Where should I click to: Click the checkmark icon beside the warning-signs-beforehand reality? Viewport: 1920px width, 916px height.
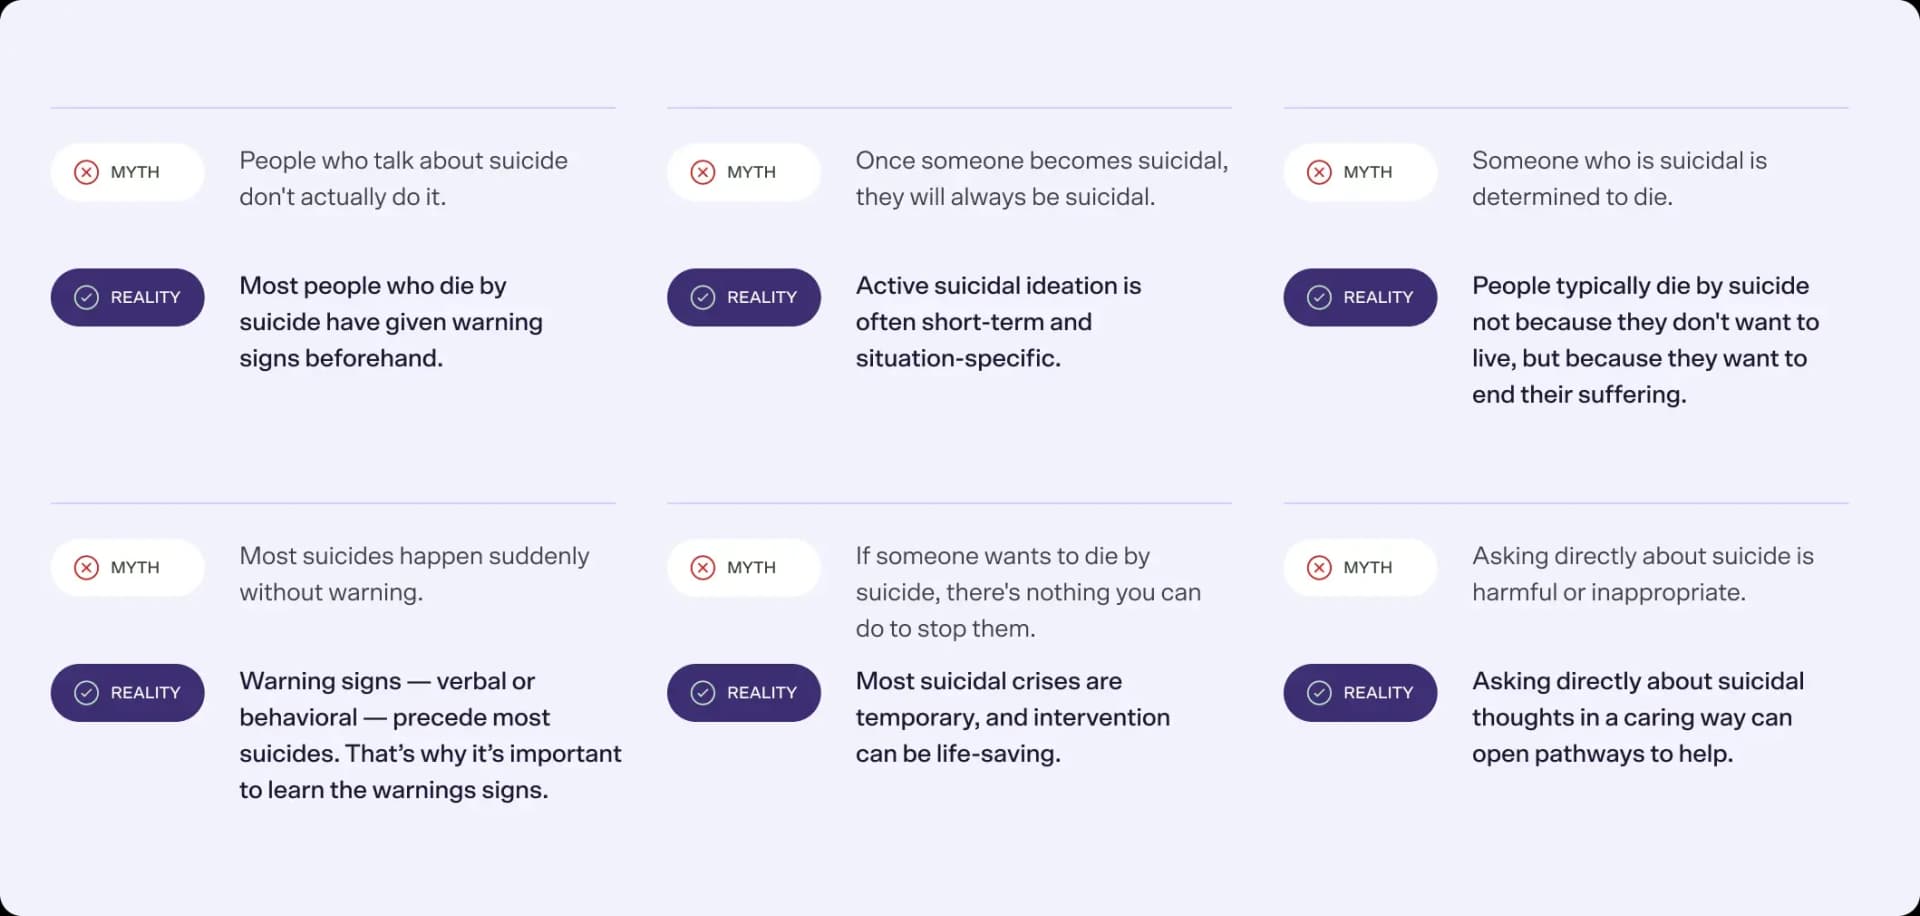coord(87,297)
